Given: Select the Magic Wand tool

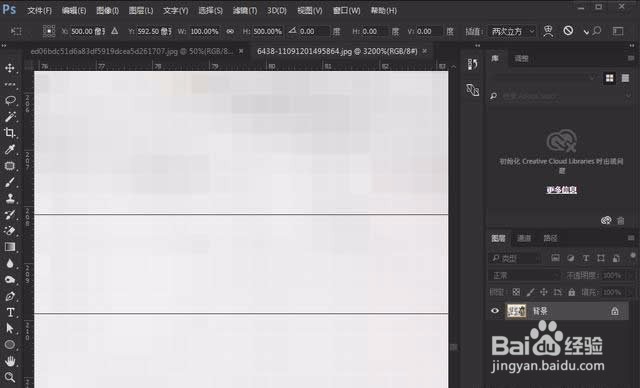Looking at the screenshot, I should (x=10, y=117).
